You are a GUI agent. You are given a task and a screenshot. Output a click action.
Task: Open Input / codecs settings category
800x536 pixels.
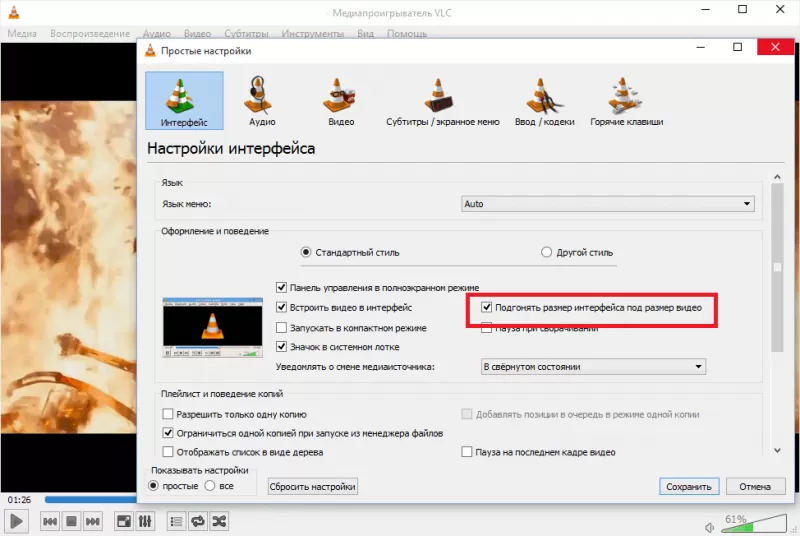[544, 101]
